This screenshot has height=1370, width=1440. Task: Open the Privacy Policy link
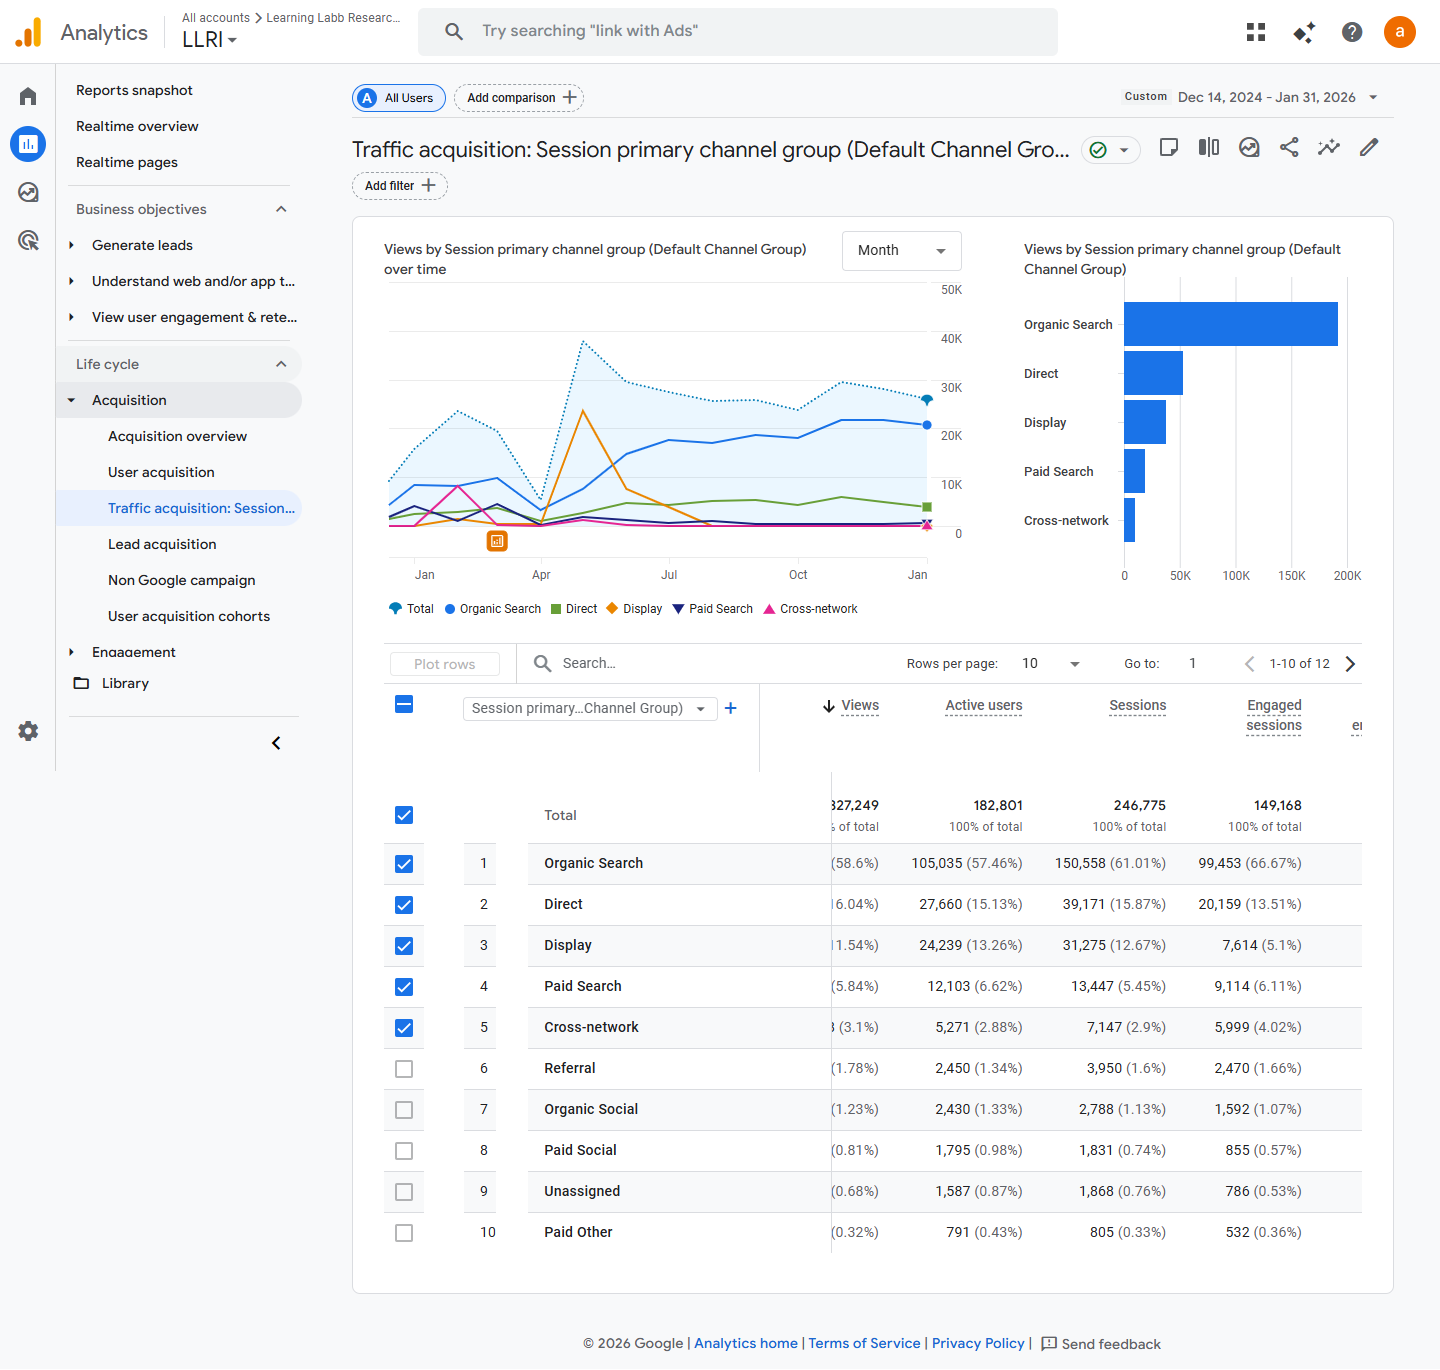(x=977, y=1343)
